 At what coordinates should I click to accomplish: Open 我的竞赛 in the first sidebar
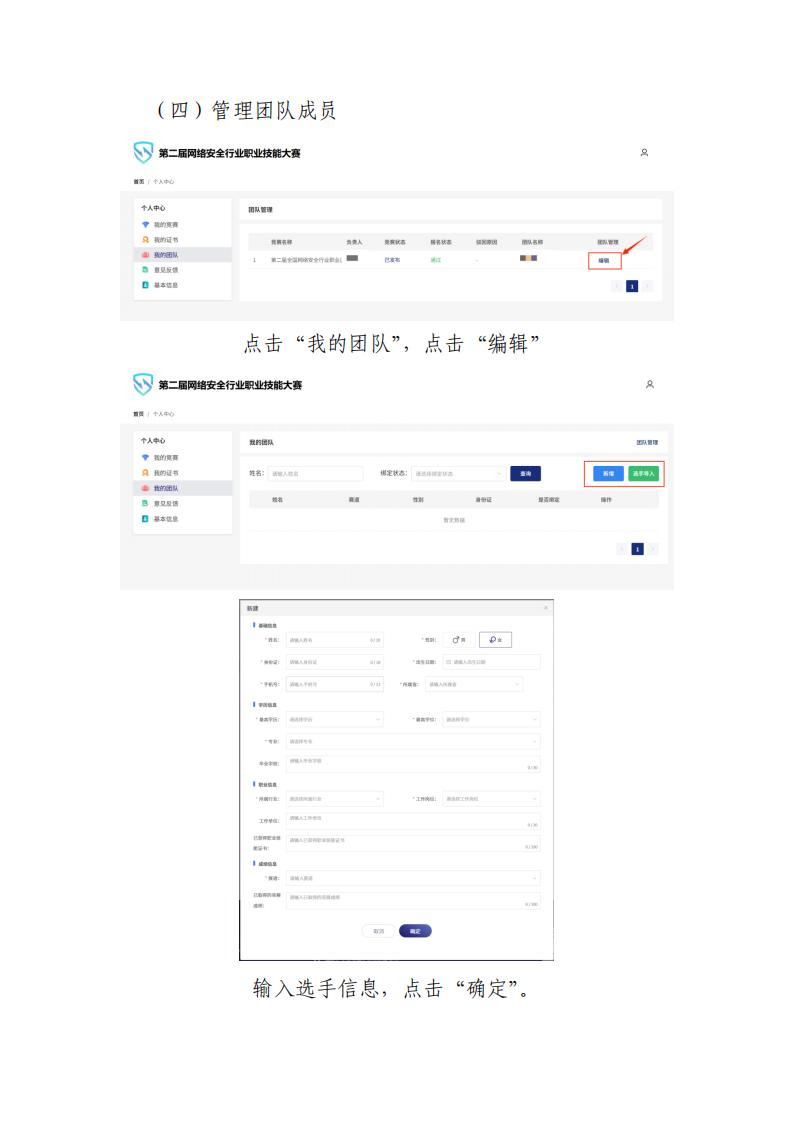(x=165, y=225)
